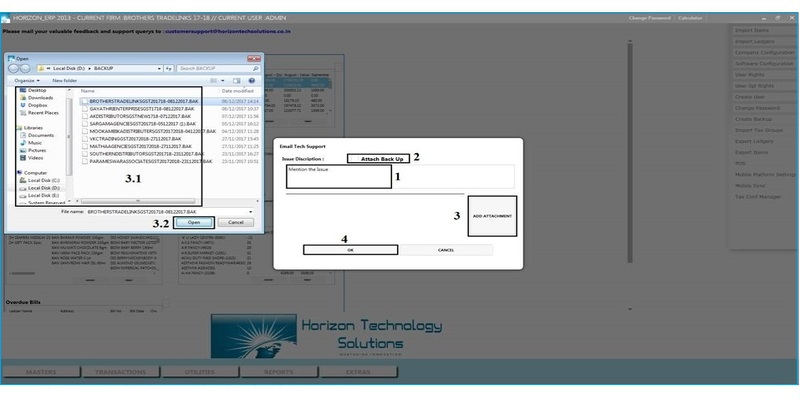Image resolution: width=800 pixels, height=400 pixels.
Task: Open Dropbox in the navigation pane
Action: point(37,105)
